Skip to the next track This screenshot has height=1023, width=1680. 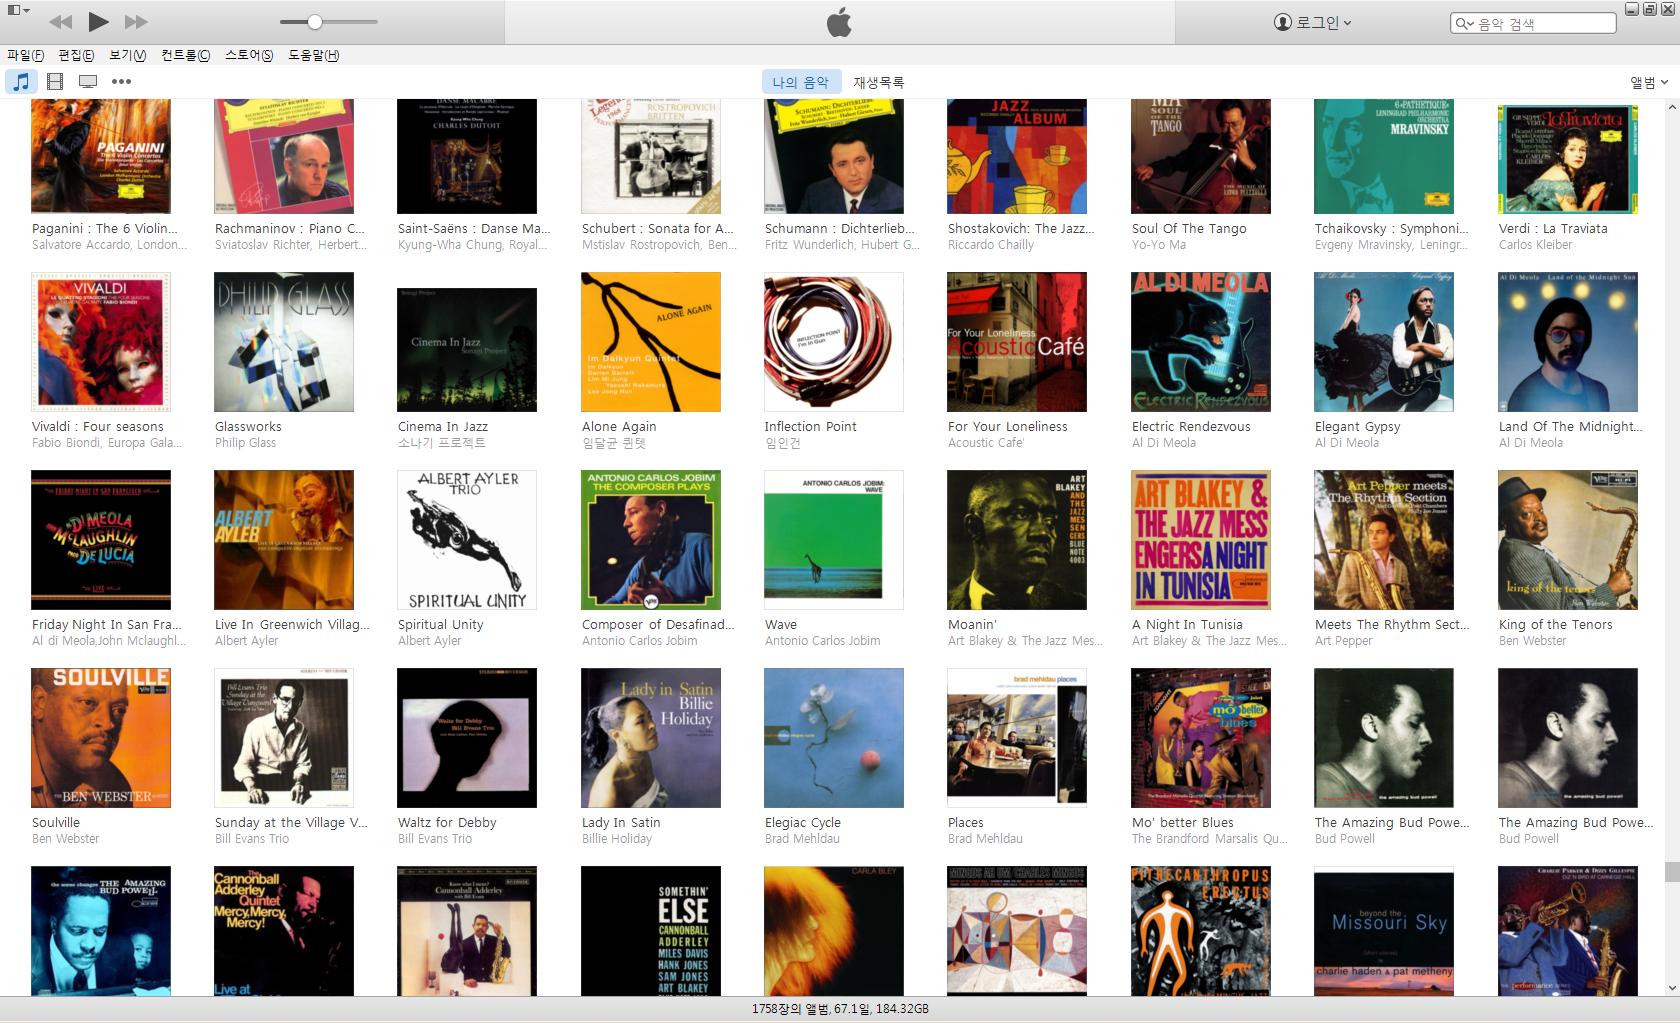click(x=136, y=22)
